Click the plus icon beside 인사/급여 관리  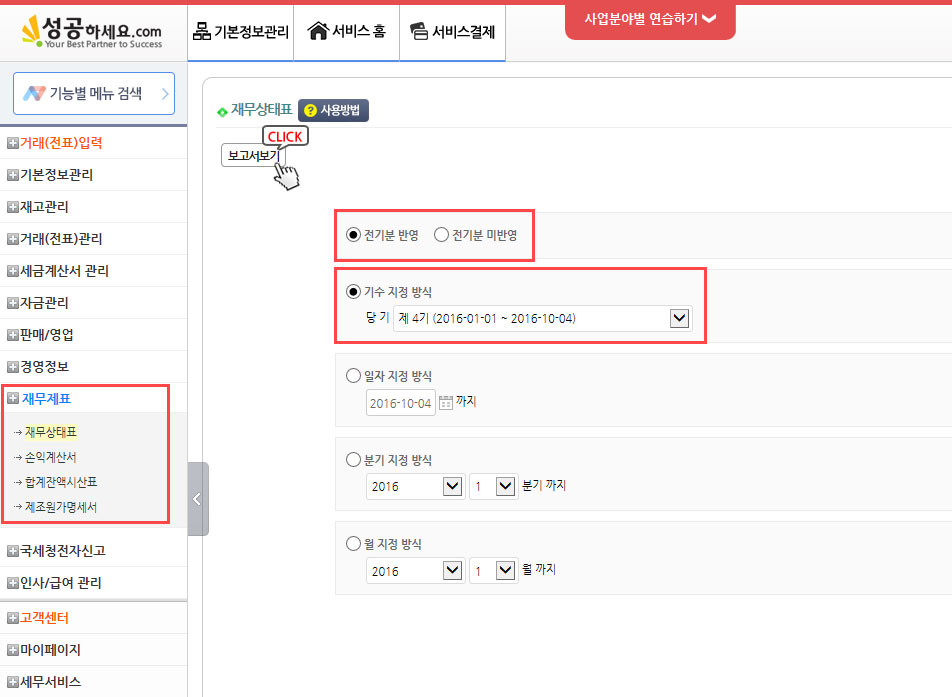[12, 583]
